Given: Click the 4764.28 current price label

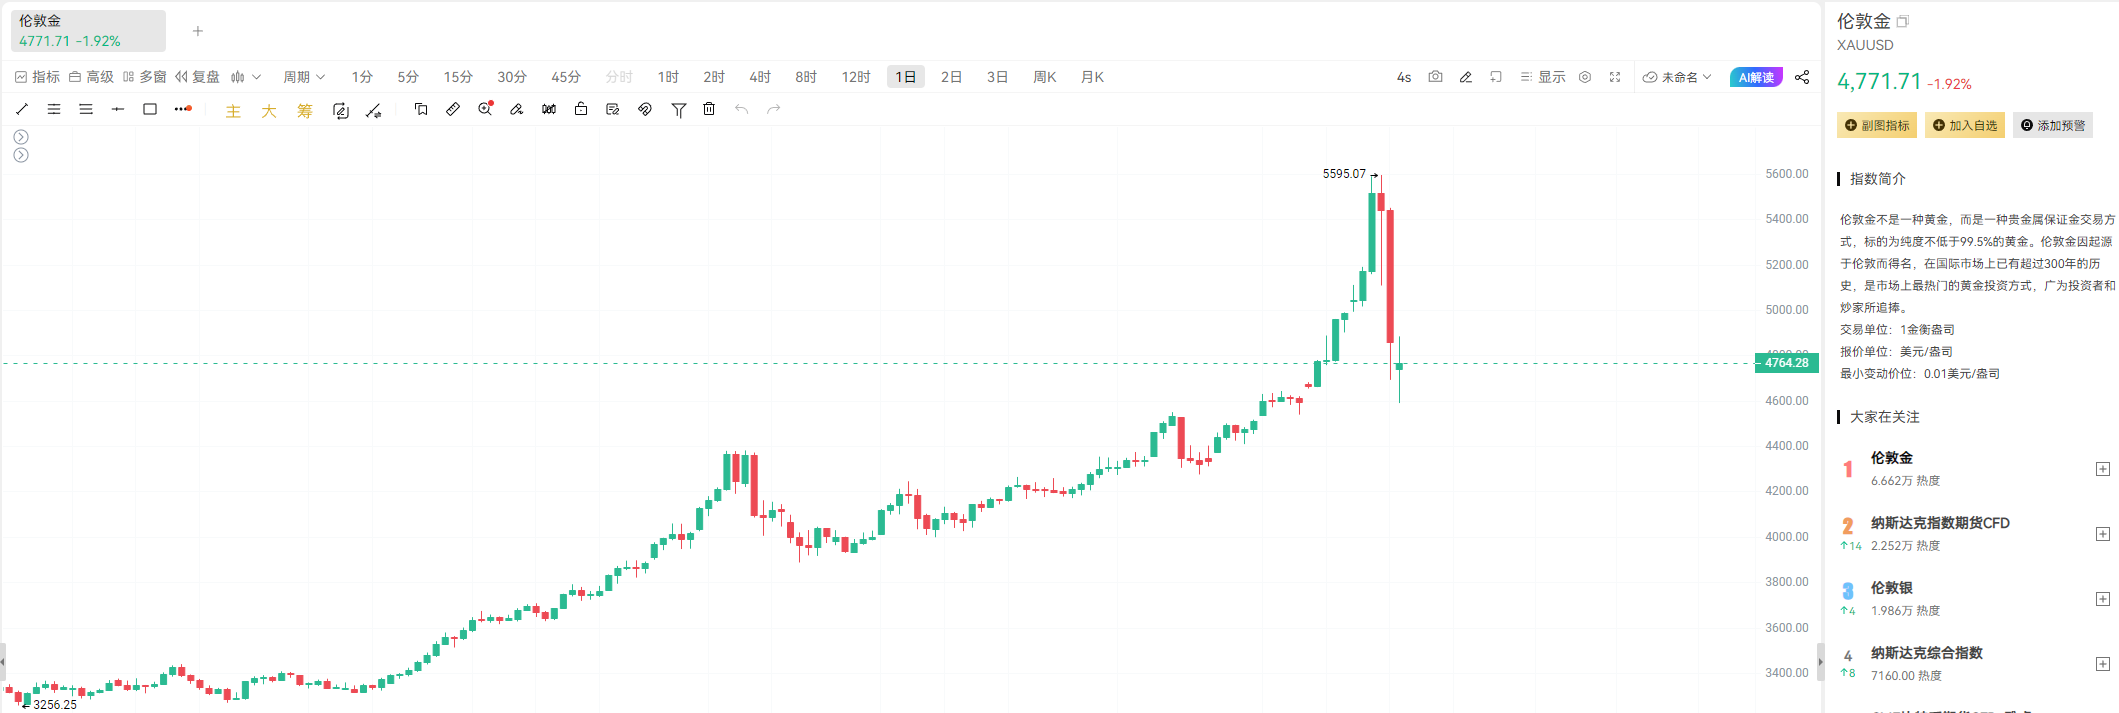Looking at the screenshot, I should [x=1786, y=363].
